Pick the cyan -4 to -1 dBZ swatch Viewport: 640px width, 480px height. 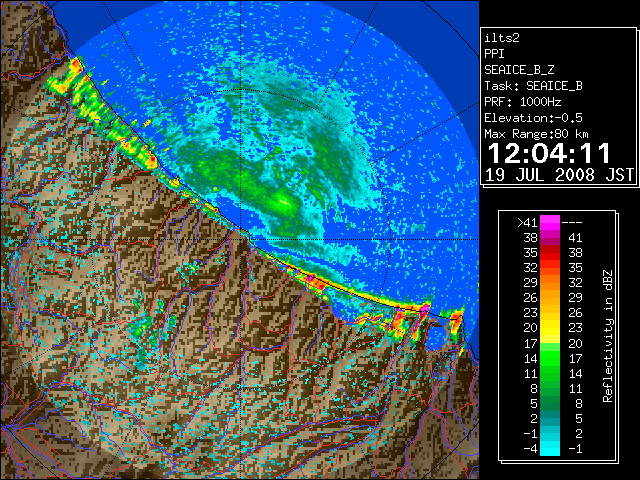coord(550,449)
